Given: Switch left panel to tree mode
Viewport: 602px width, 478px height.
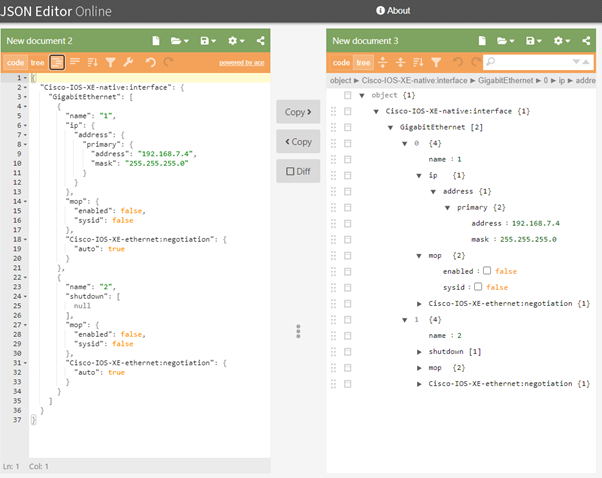Looking at the screenshot, I should coord(37,63).
